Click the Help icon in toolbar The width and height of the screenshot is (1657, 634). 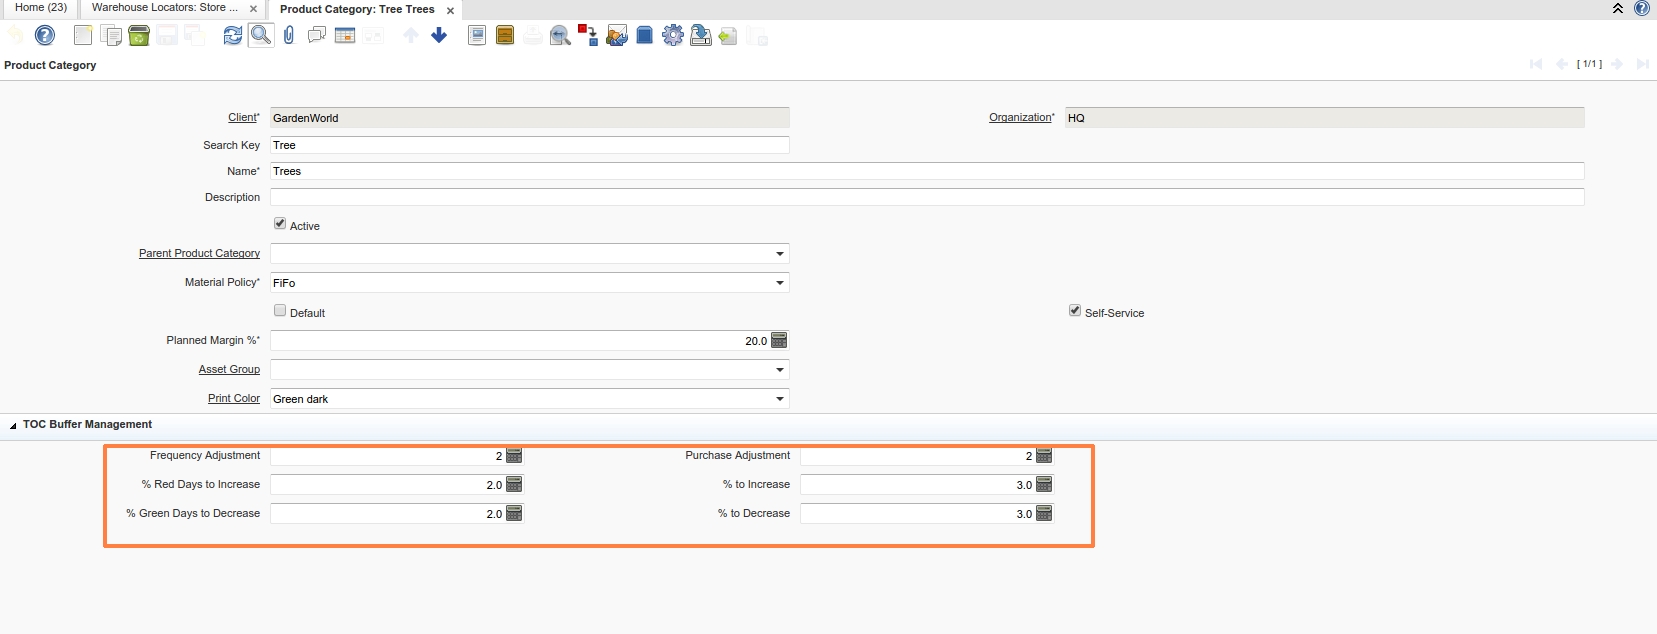[x=45, y=36]
